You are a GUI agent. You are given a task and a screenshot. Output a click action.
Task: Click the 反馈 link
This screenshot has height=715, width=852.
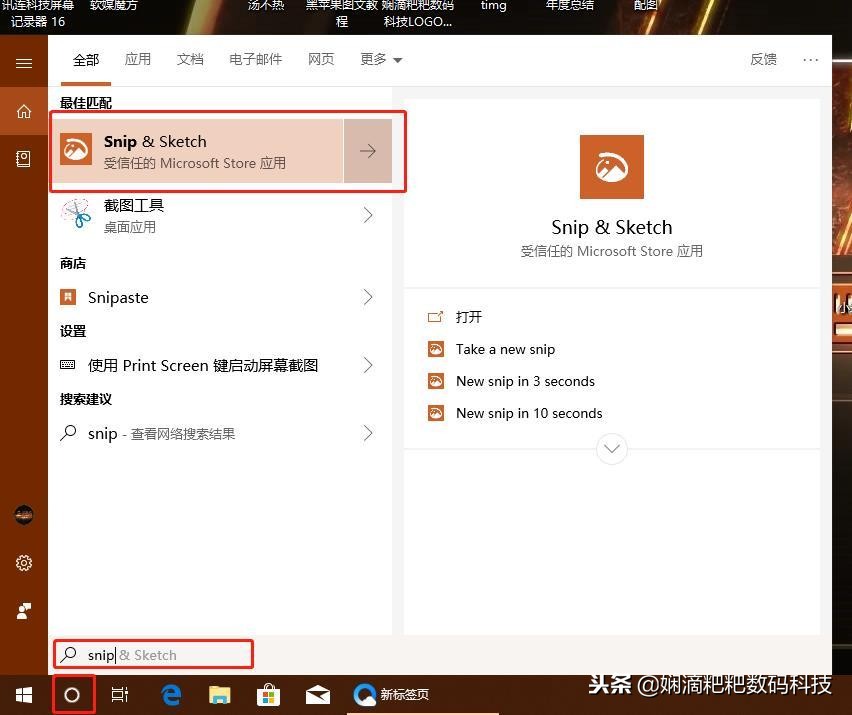click(763, 59)
